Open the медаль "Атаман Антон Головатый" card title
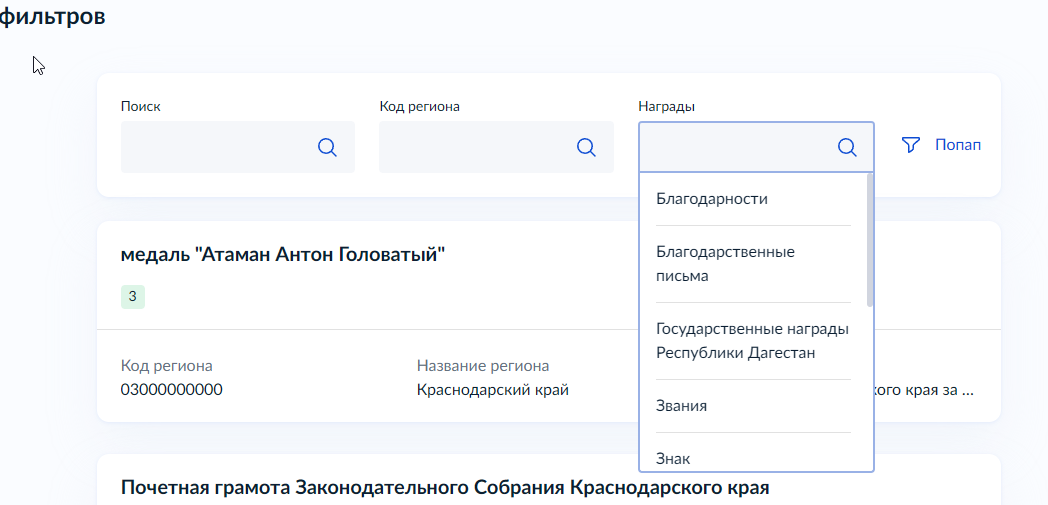 [x=282, y=254]
